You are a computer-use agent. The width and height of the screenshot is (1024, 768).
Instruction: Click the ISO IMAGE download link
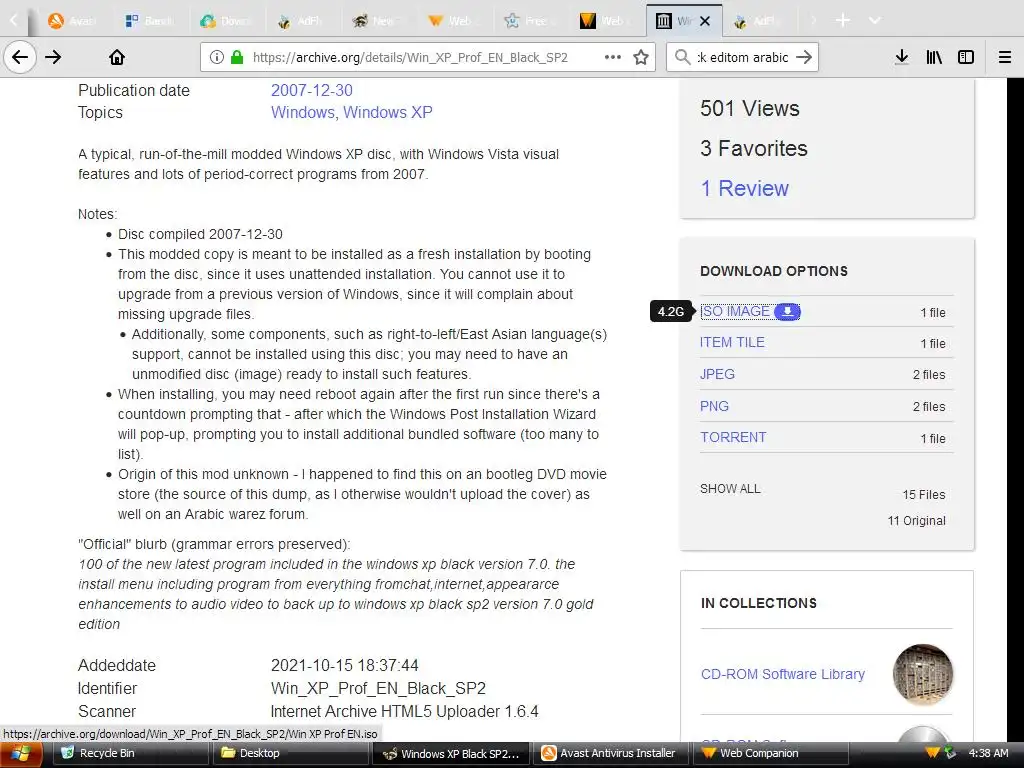click(735, 312)
